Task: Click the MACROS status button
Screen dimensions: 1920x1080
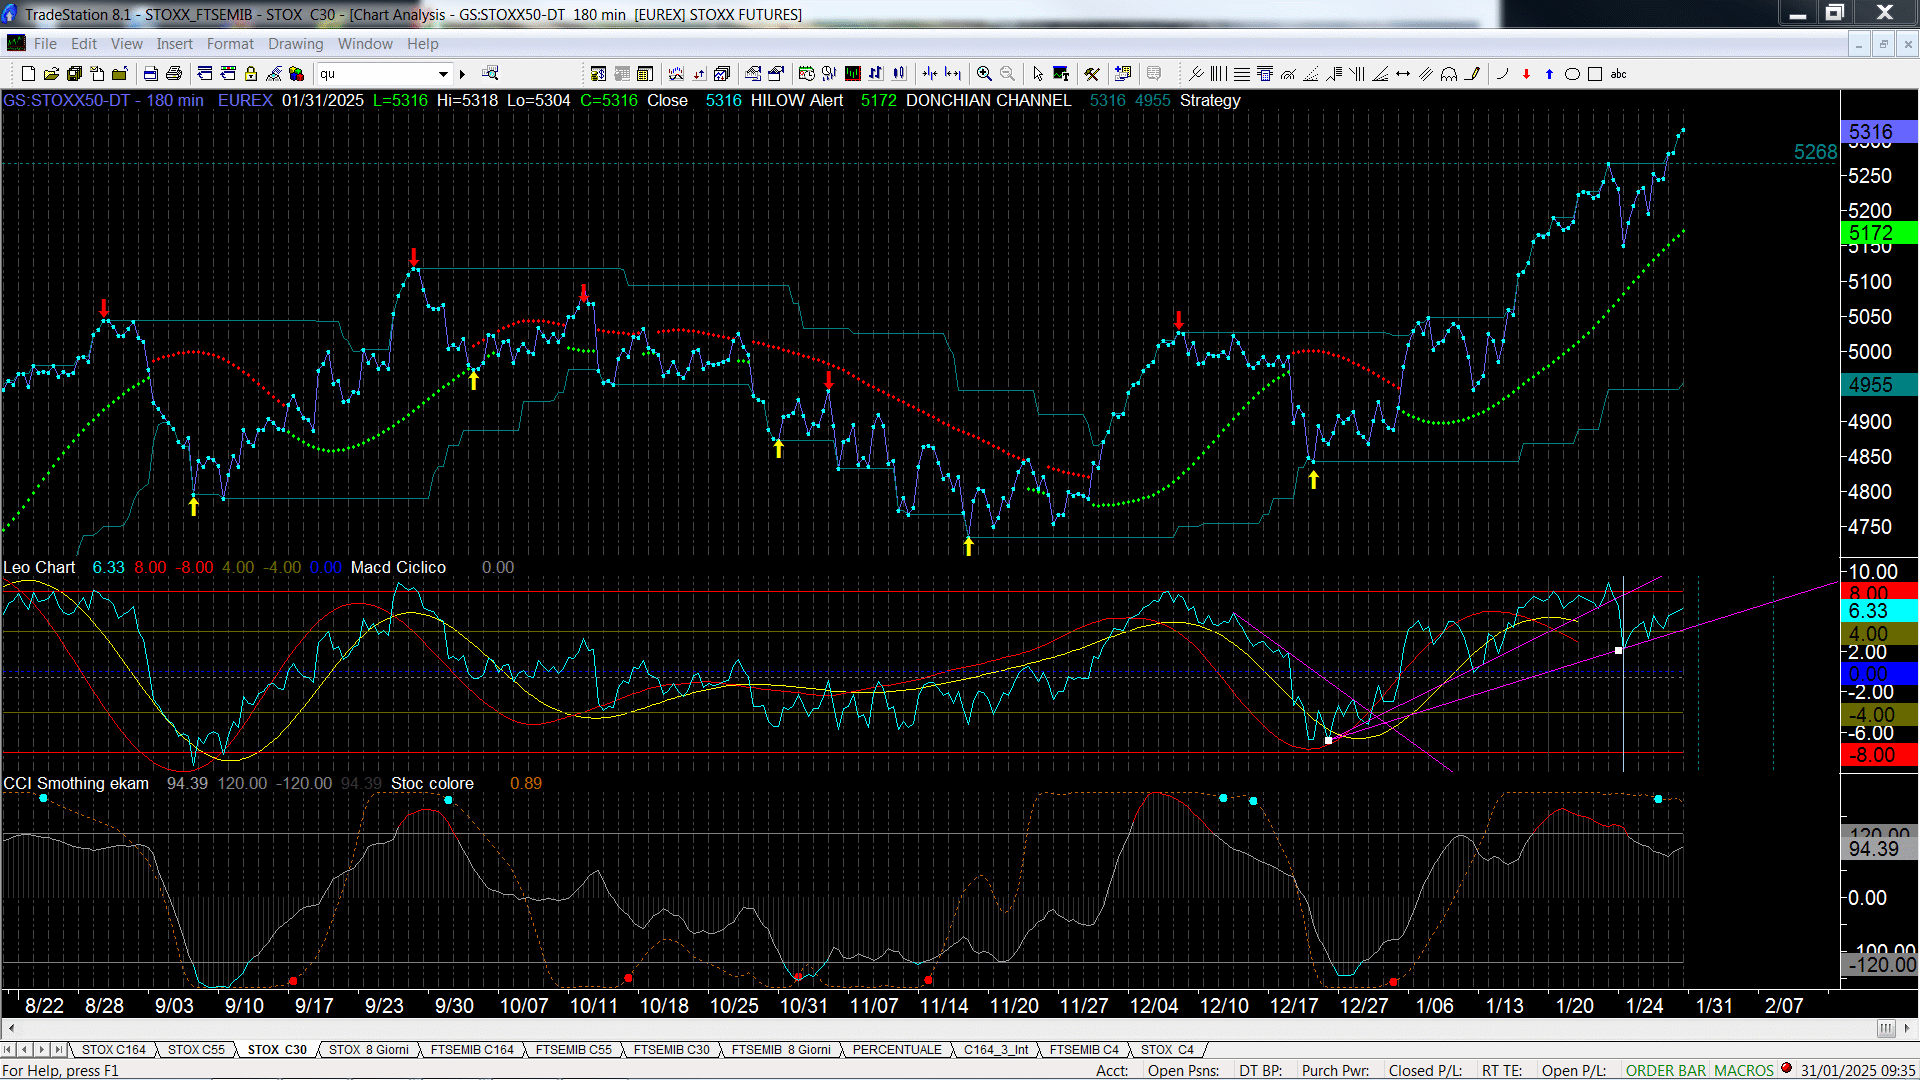Action: [x=1744, y=1070]
